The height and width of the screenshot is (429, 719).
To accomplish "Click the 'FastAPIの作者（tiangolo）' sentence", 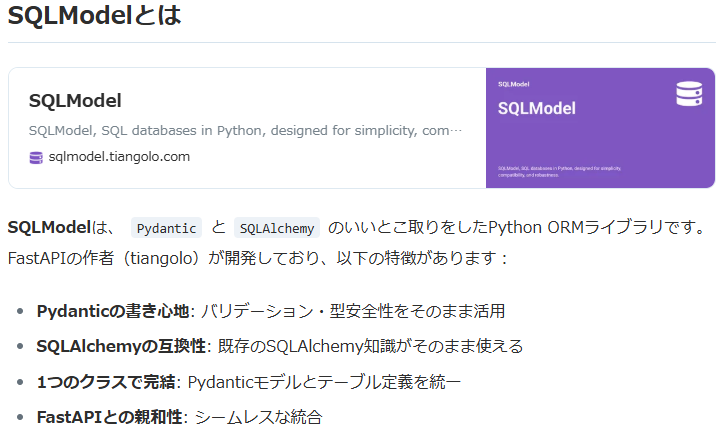I will click(x=258, y=258).
